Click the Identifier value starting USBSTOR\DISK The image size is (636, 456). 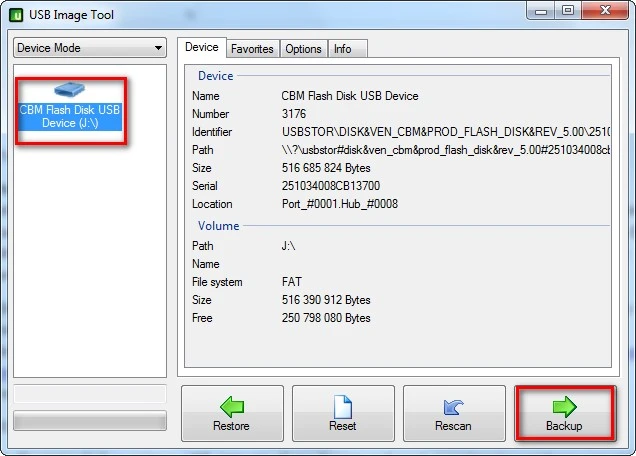click(445, 132)
